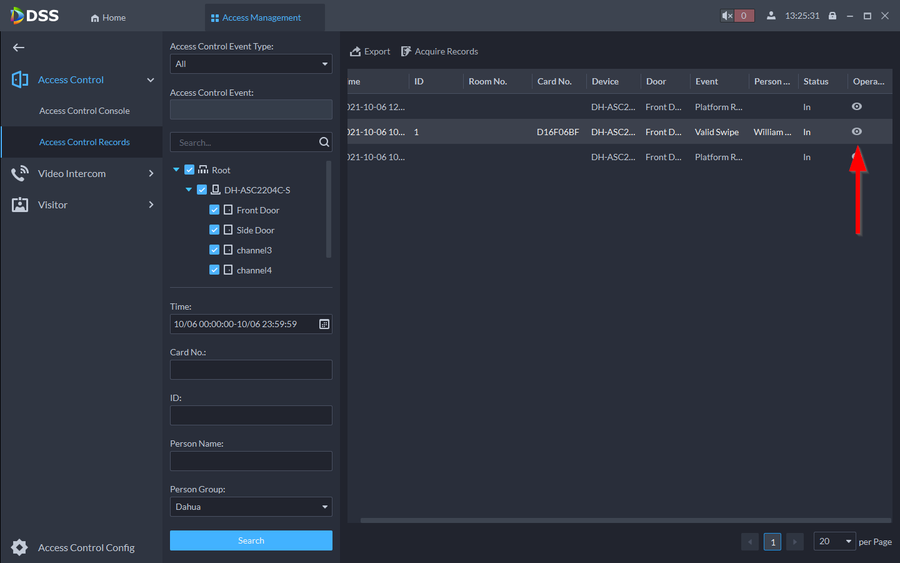Image resolution: width=900 pixels, height=563 pixels.
Task: Switch to the Home tab
Action: [108, 17]
